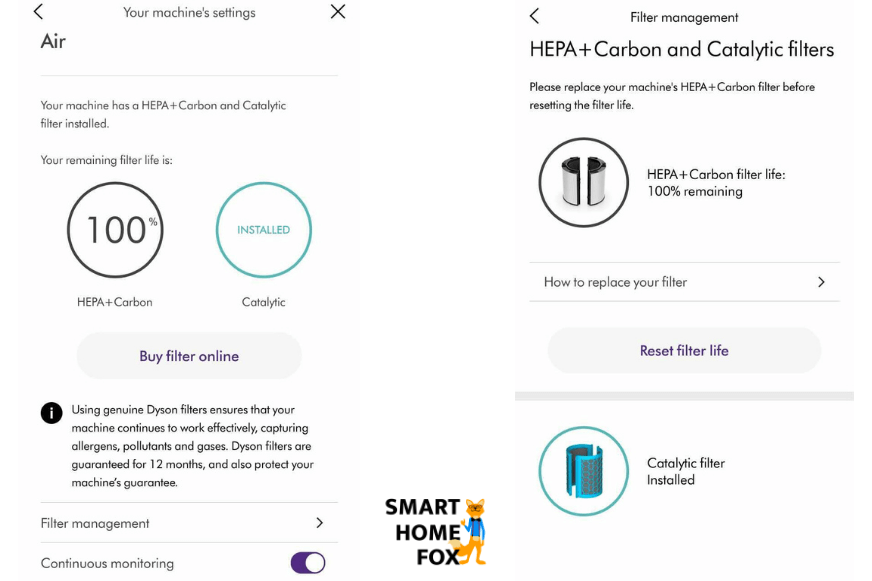The width and height of the screenshot is (872, 581).
Task: Close the Your machine's settings screen
Action: 337,12
